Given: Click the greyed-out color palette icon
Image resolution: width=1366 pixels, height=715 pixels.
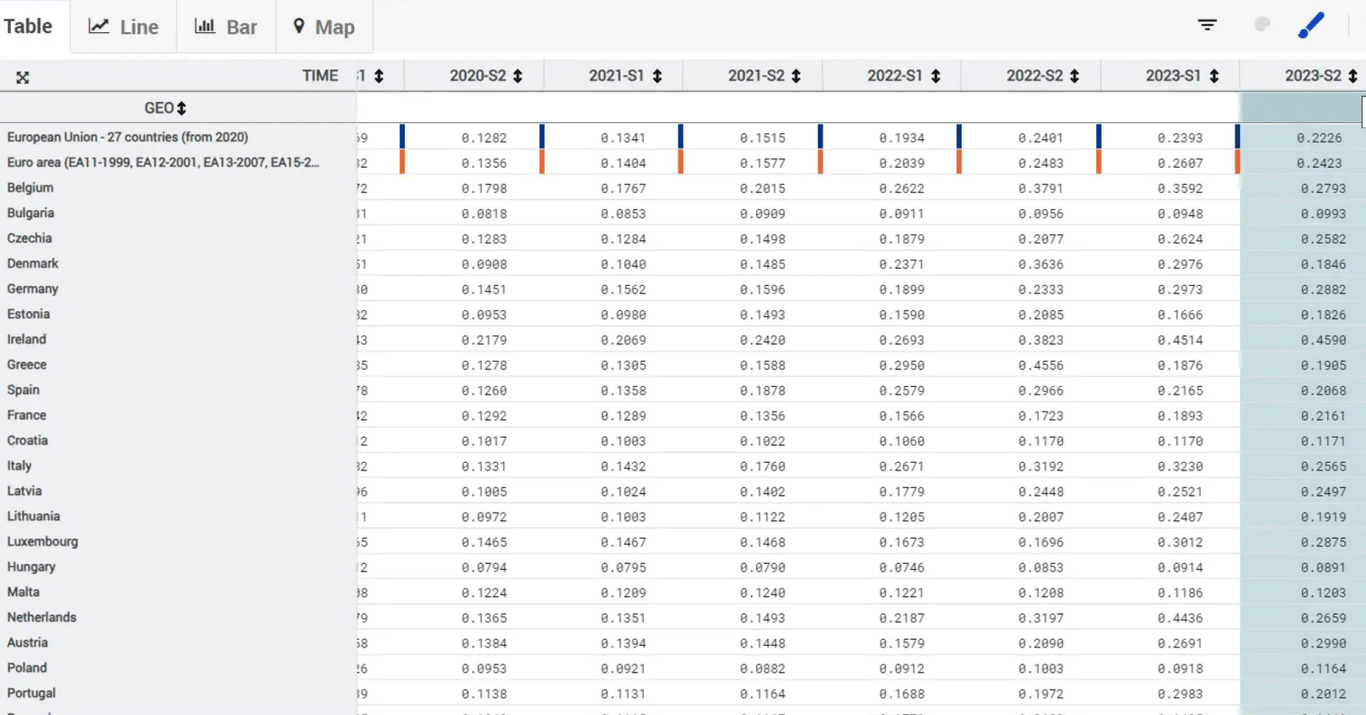Looking at the screenshot, I should pos(1262,25).
